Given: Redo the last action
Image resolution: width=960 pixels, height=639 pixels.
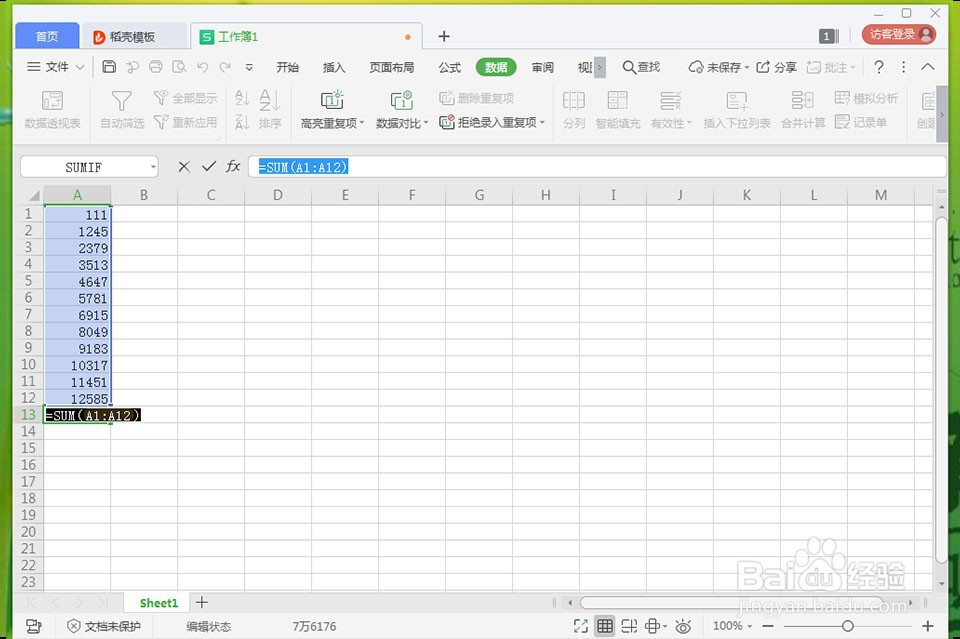Looking at the screenshot, I should click(x=225, y=67).
